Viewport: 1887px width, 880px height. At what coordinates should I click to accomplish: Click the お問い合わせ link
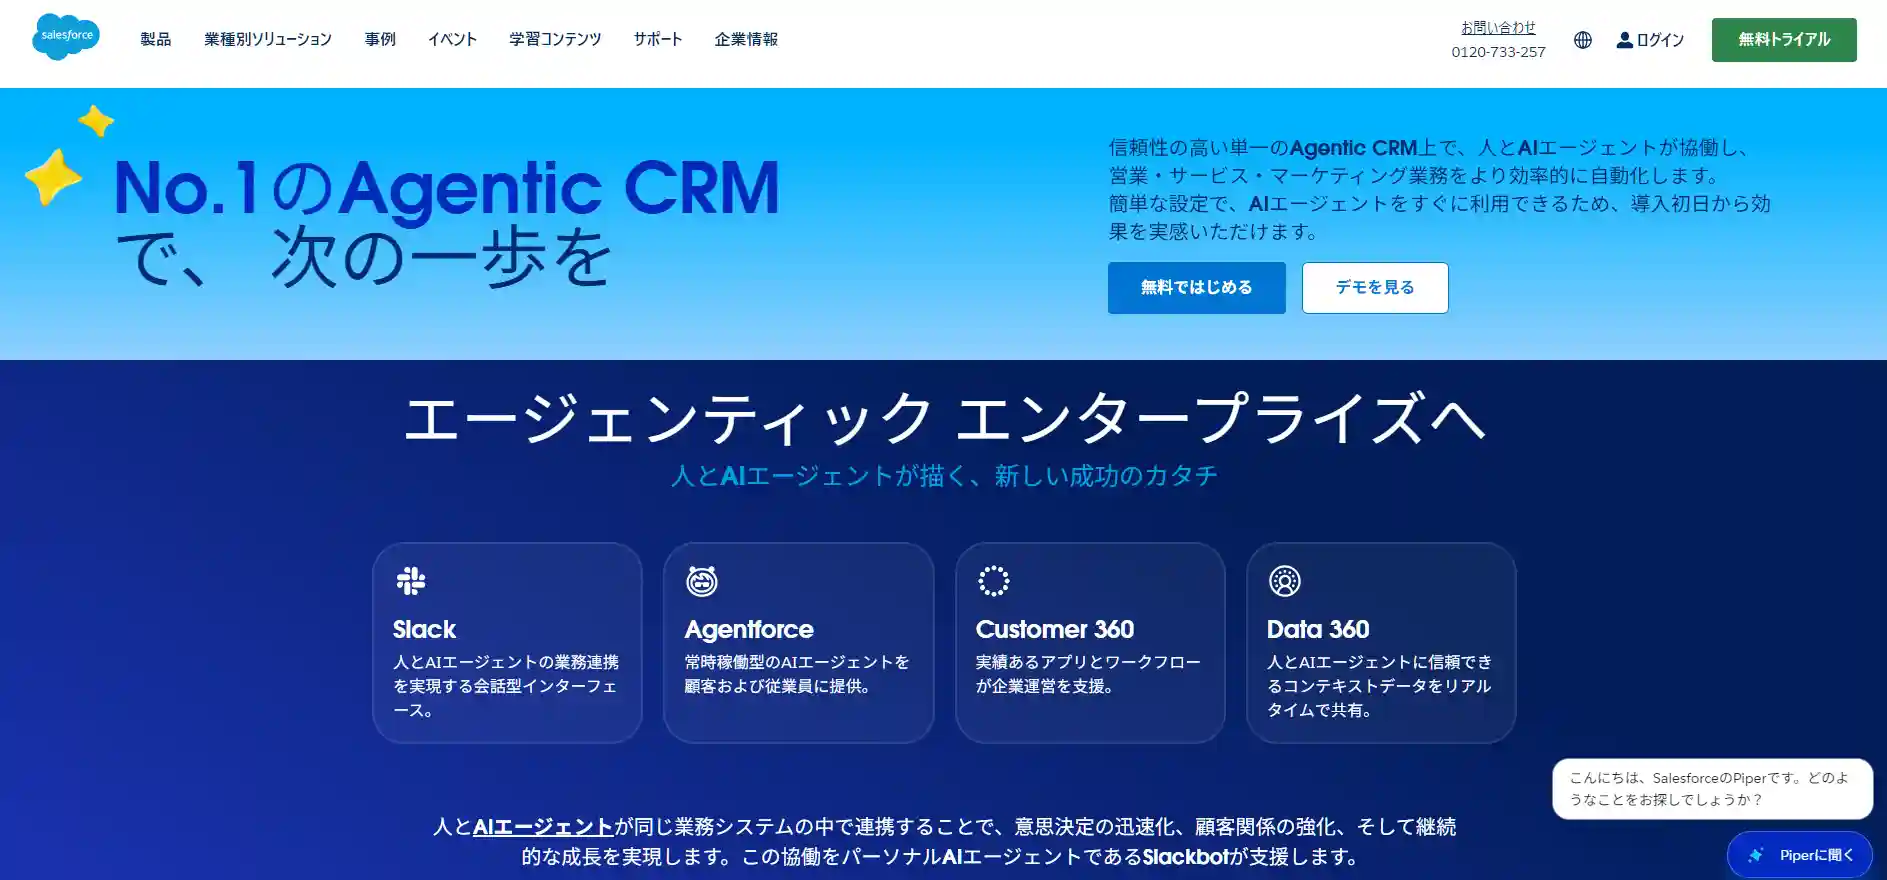[x=1498, y=28]
